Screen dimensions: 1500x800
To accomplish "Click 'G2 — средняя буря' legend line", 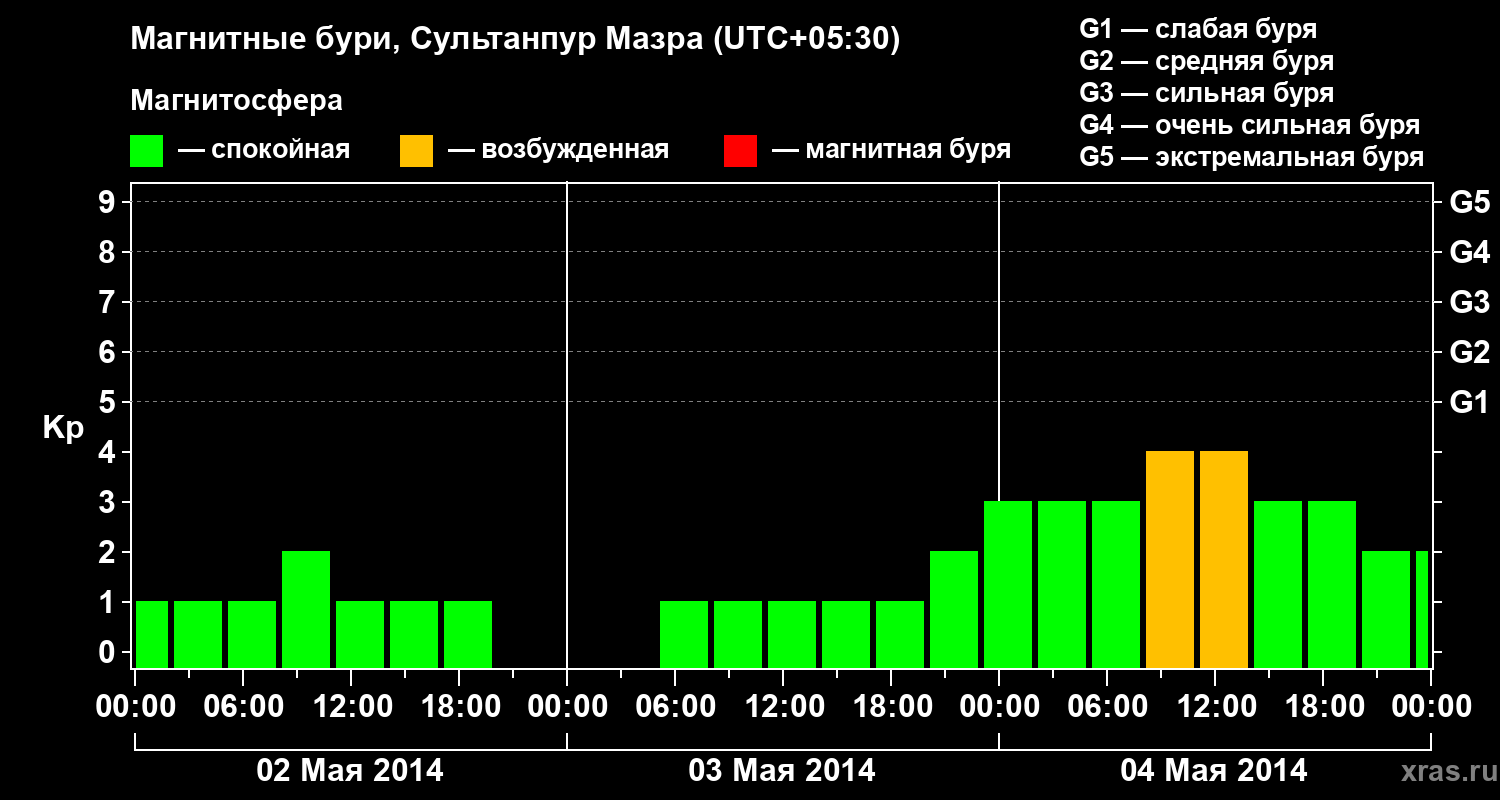I will [1207, 61].
